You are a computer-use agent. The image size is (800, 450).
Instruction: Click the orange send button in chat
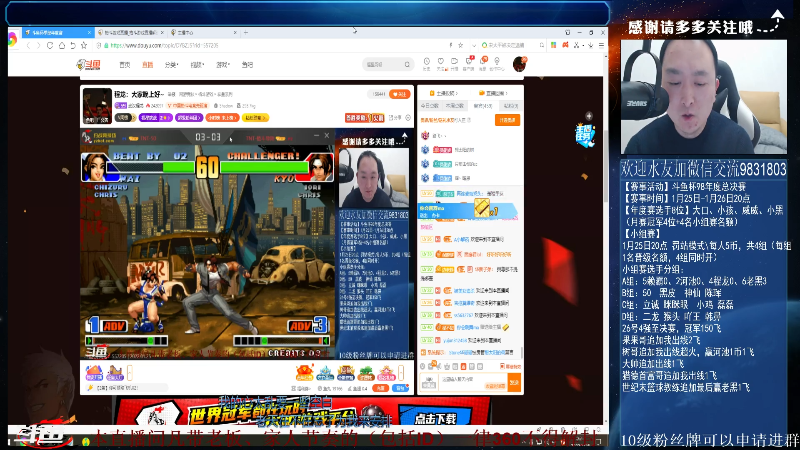pyautogui.click(x=514, y=383)
